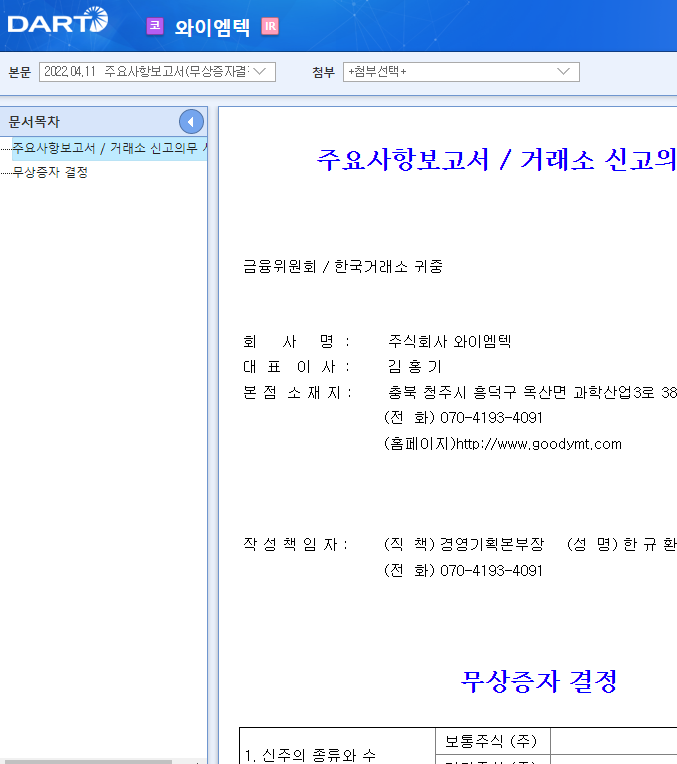Click table cell 1. 신주의 종류와 수
677x764 pixels.
(337, 746)
